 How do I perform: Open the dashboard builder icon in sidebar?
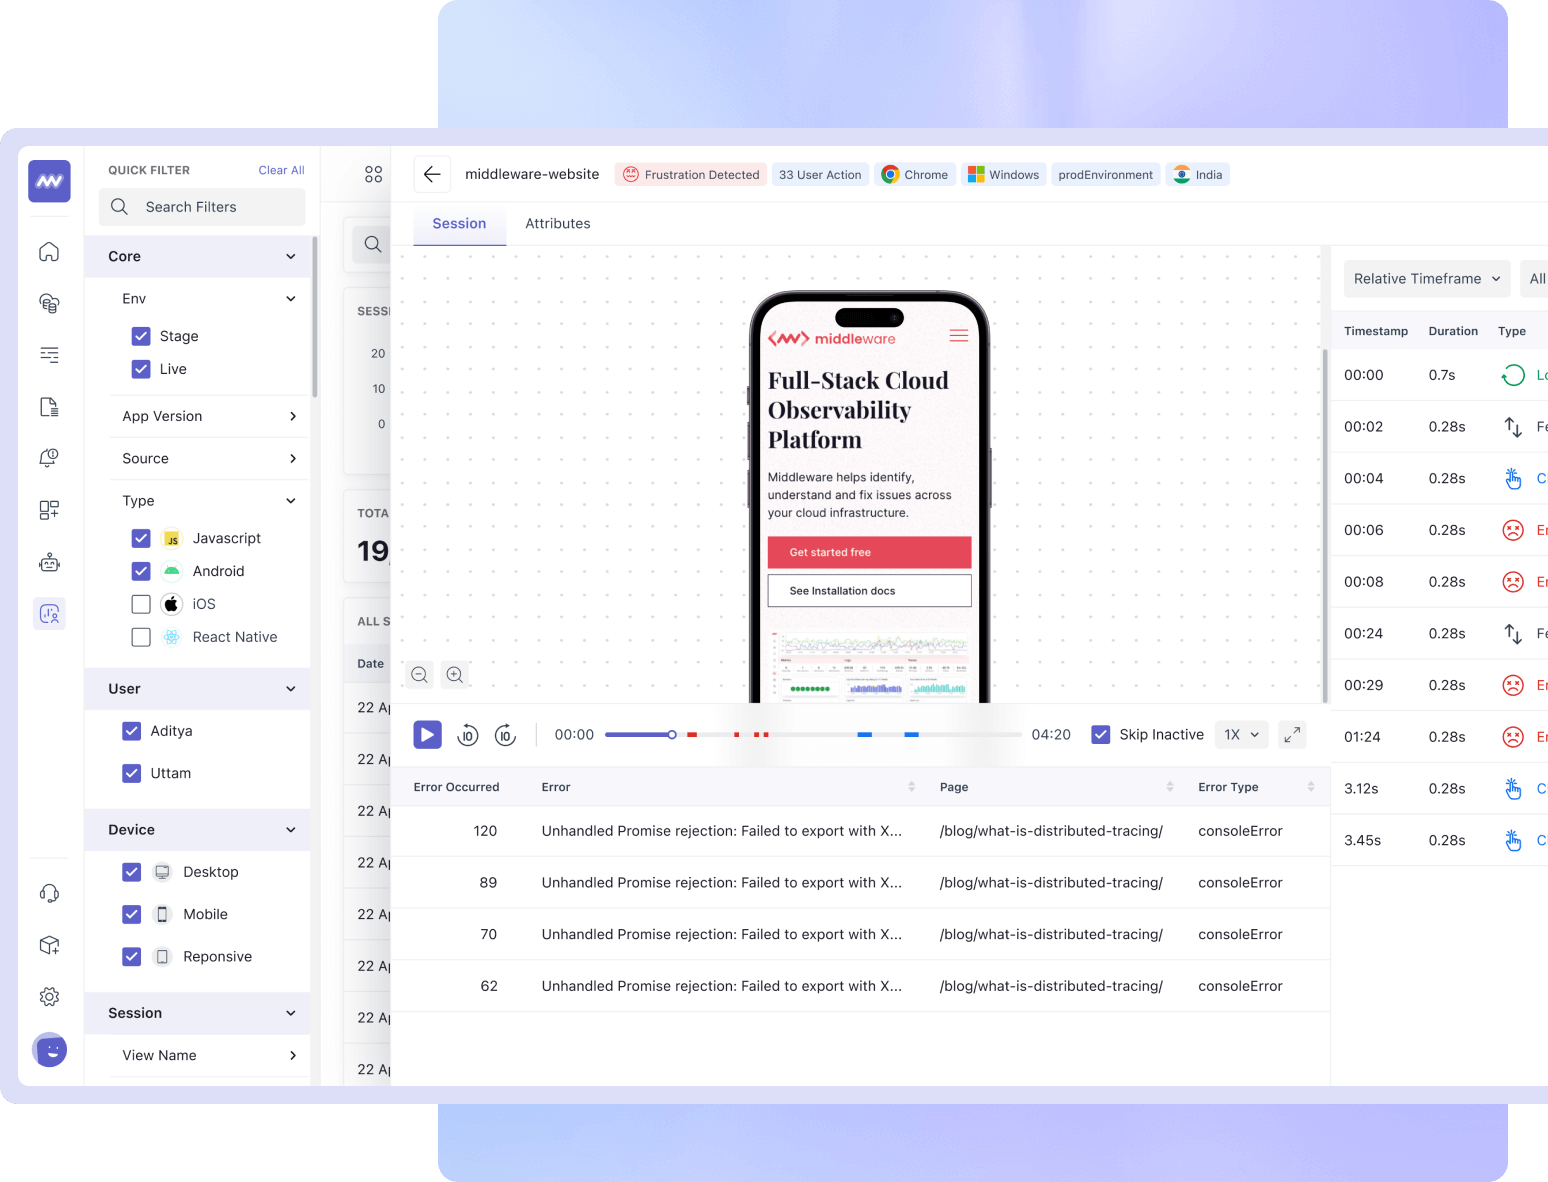(x=49, y=510)
